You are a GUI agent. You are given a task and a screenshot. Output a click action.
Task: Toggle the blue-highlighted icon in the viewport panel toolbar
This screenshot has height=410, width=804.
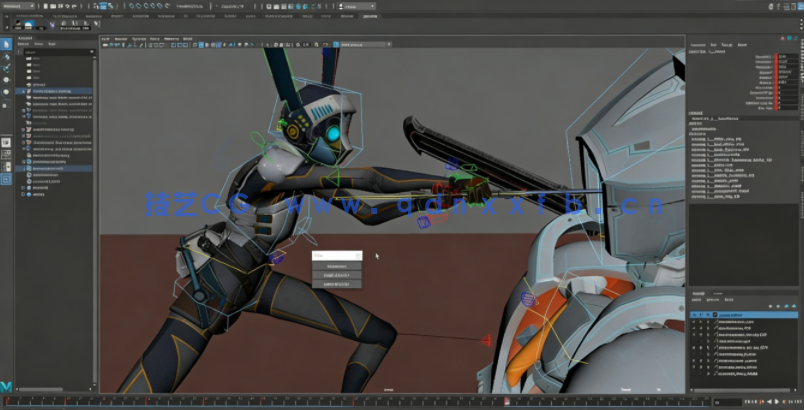[201, 45]
